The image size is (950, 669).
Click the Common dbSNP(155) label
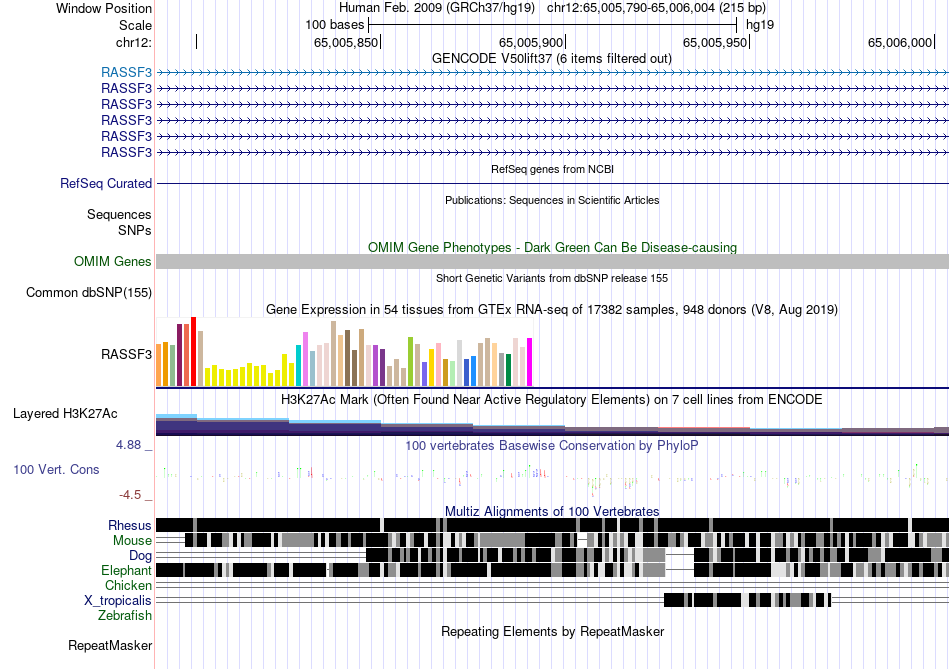click(88, 293)
